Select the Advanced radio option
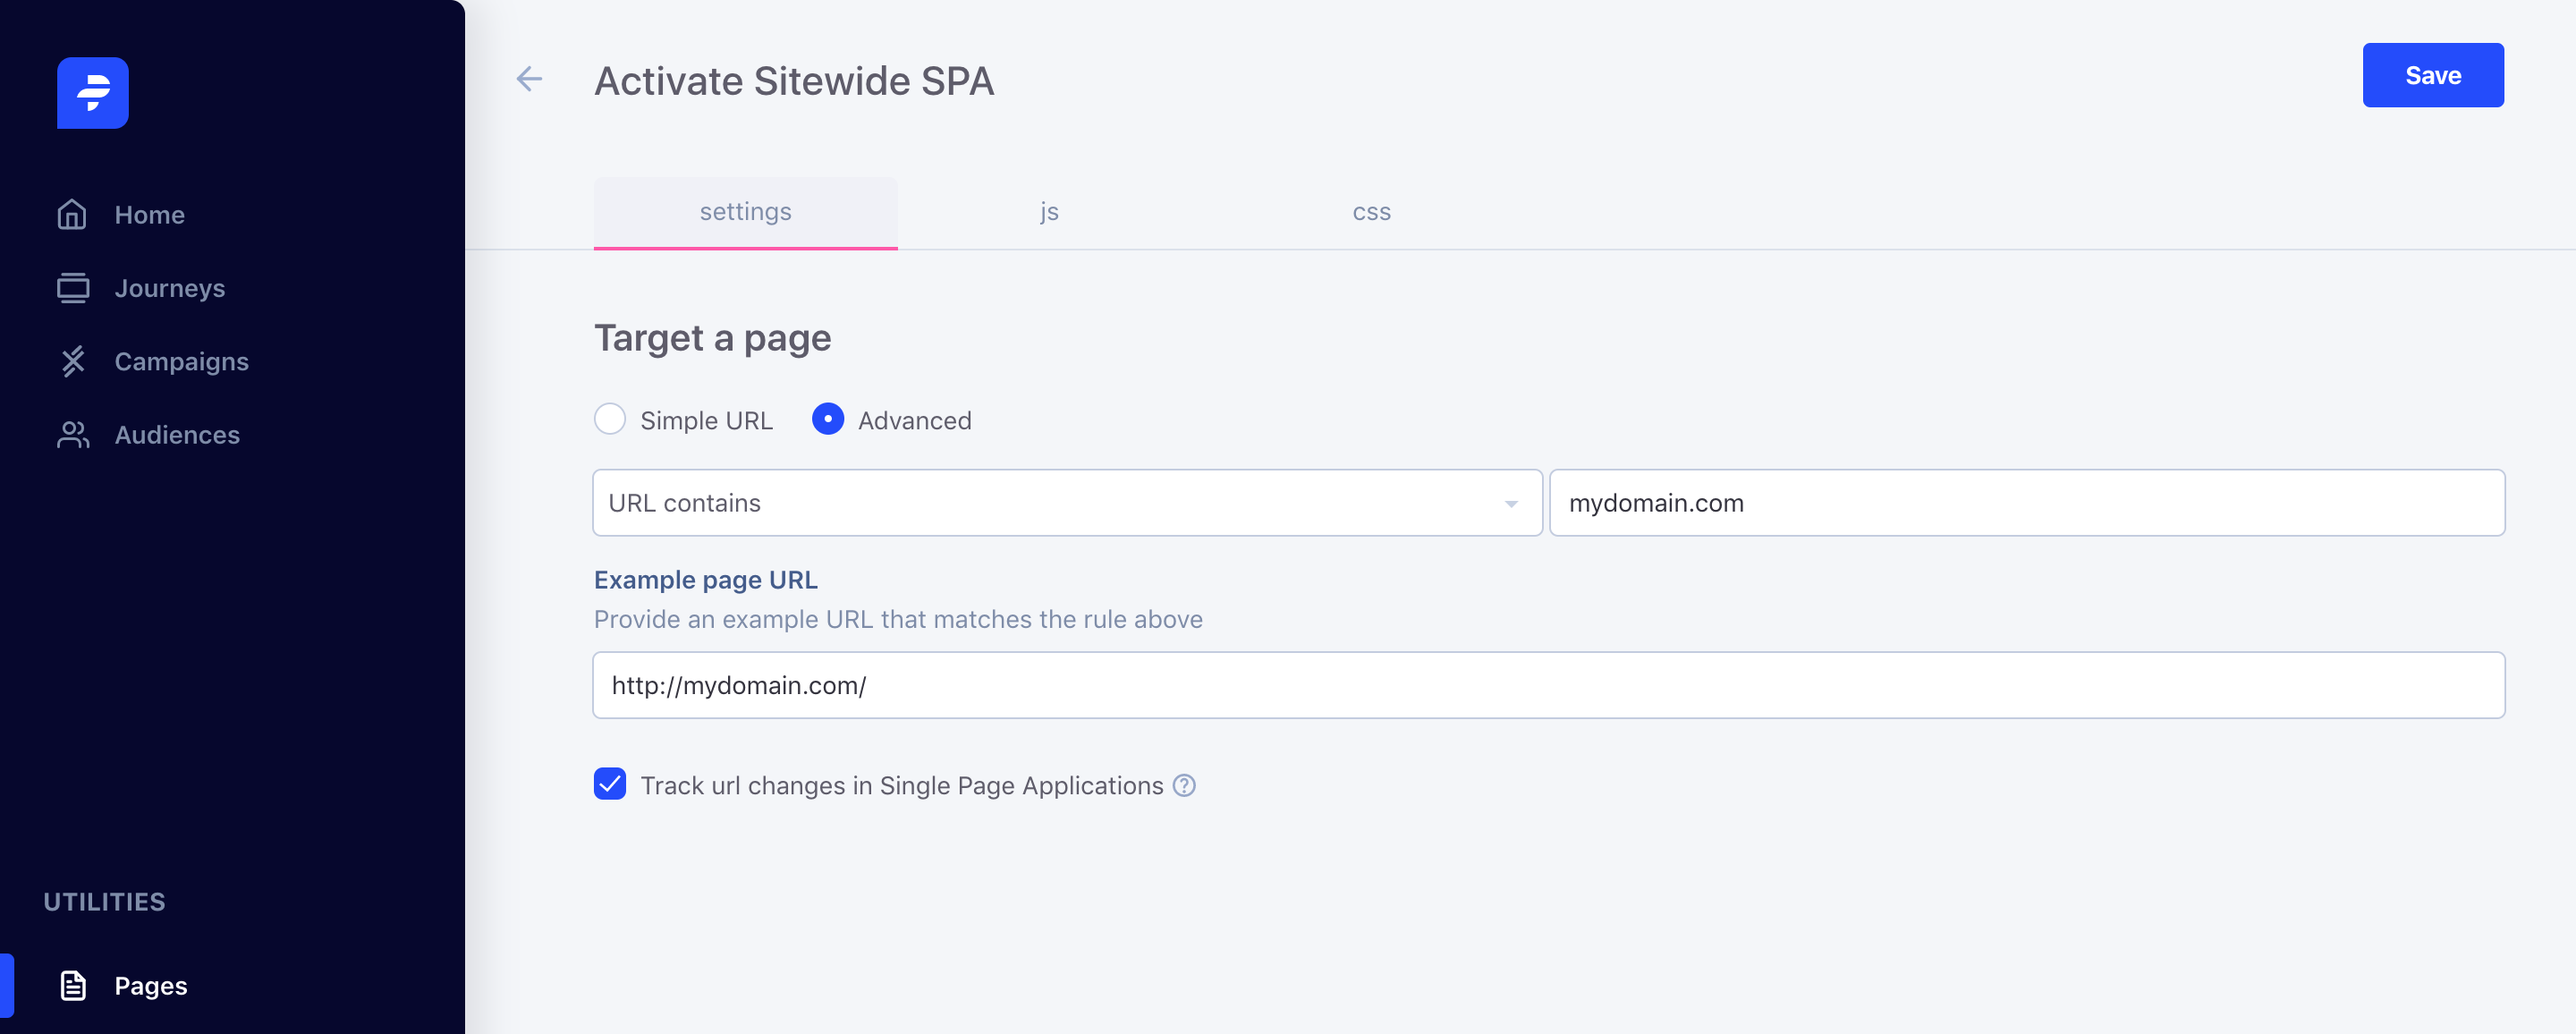This screenshot has width=2576, height=1034. tap(827, 419)
